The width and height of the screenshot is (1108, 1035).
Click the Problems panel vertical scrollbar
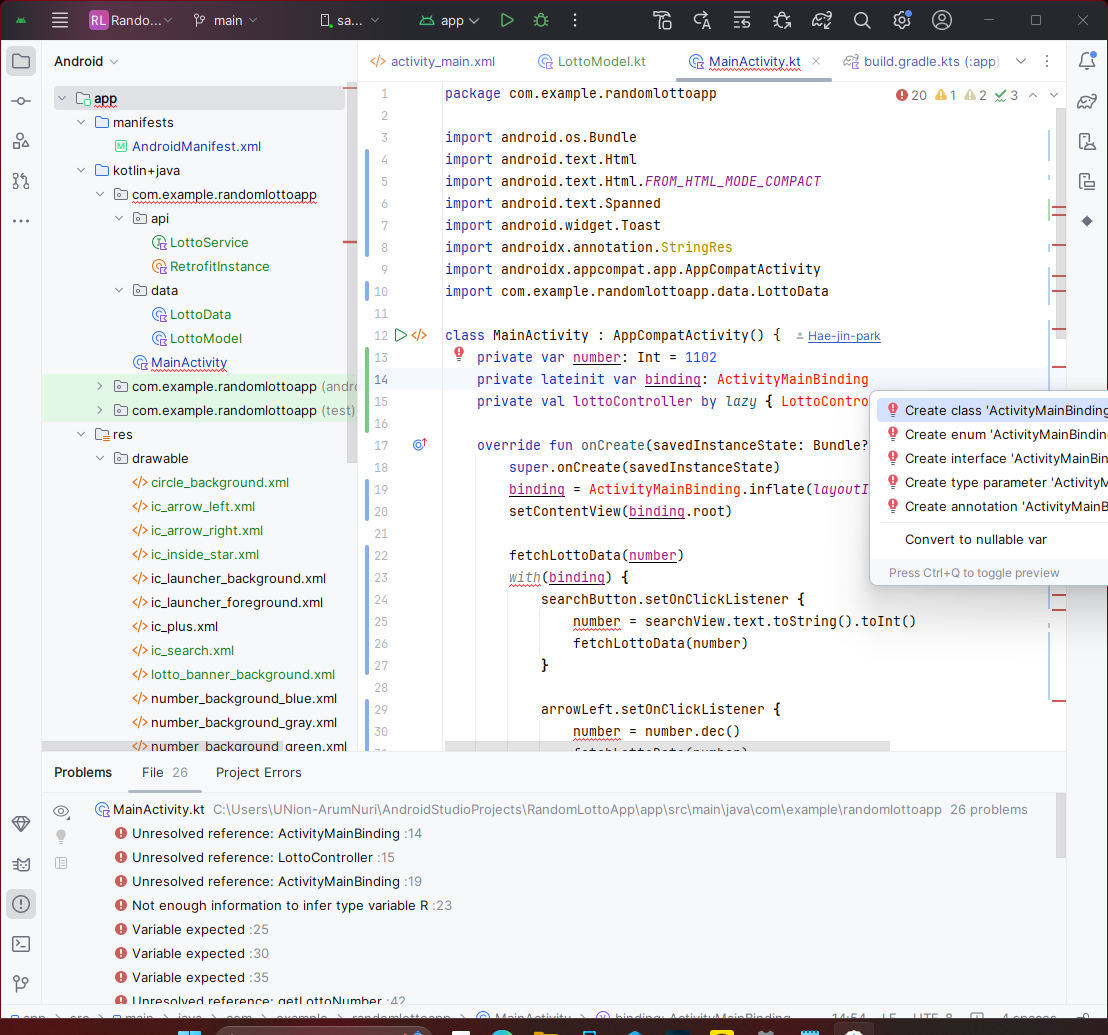[1061, 825]
